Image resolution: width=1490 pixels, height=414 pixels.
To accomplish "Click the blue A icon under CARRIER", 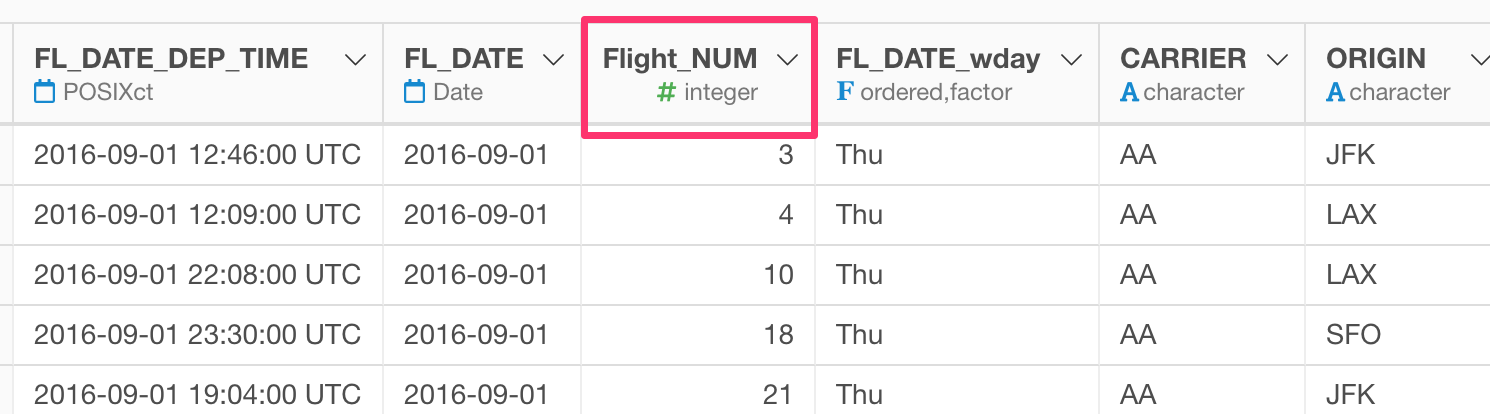I will [x=1130, y=93].
